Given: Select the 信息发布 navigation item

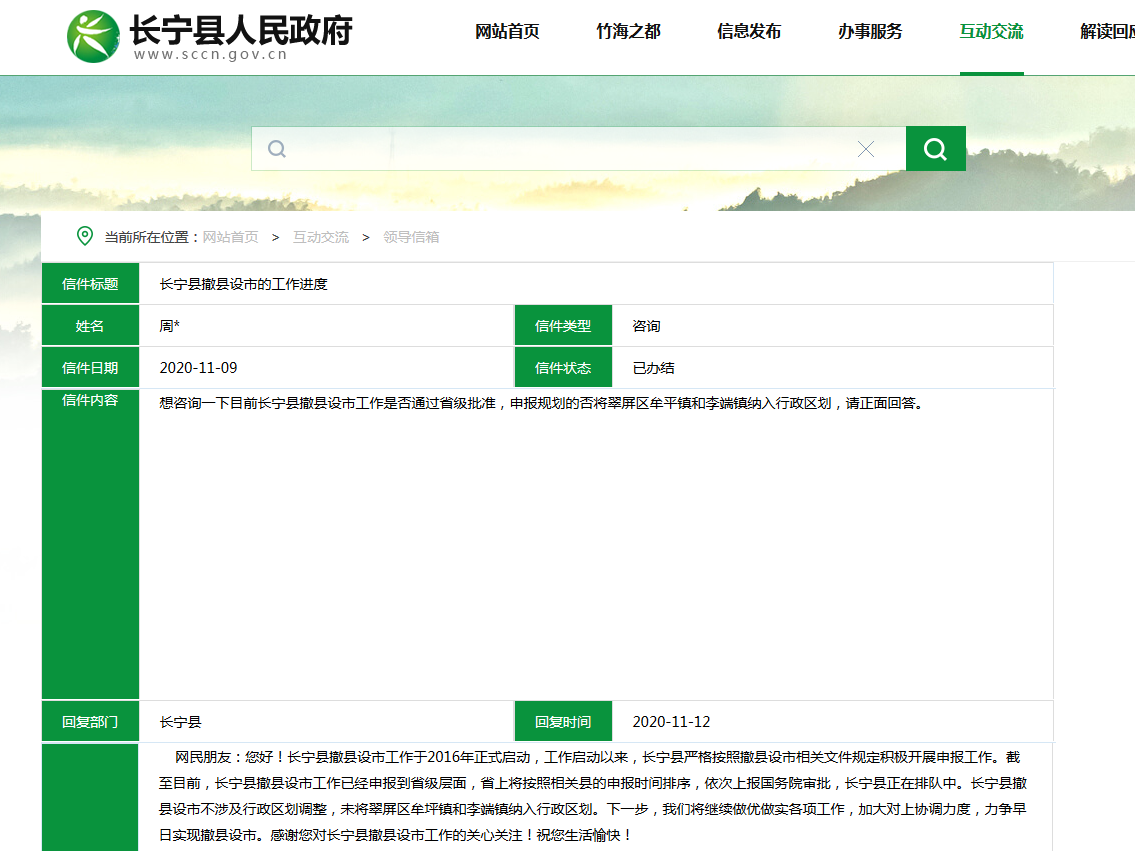Looking at the screenshot, I should click(749, 32).
